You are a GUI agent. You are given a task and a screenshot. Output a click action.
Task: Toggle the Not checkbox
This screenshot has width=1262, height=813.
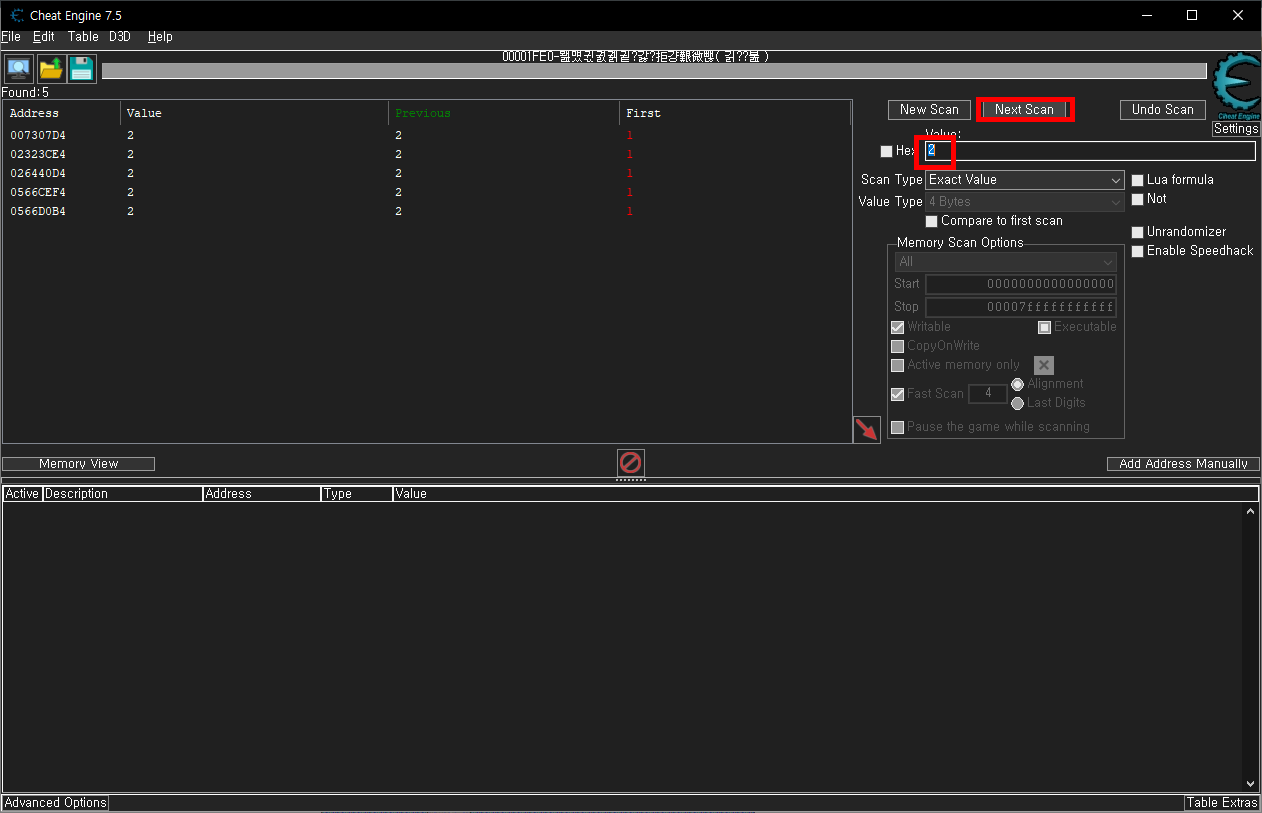pos(1137,199)
